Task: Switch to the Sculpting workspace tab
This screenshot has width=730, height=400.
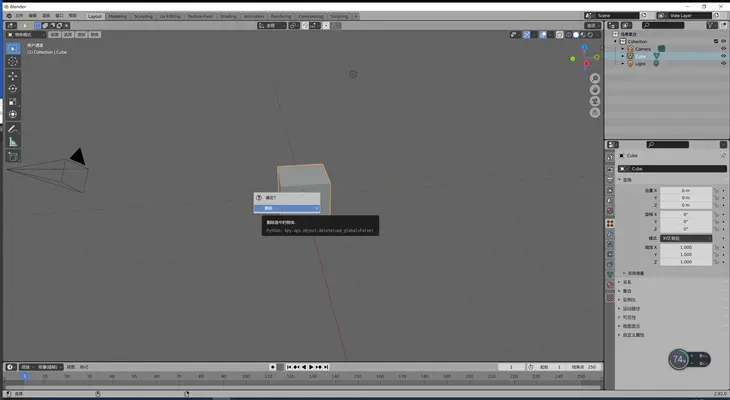Action: pyautogui.click(x=143, y=16)
